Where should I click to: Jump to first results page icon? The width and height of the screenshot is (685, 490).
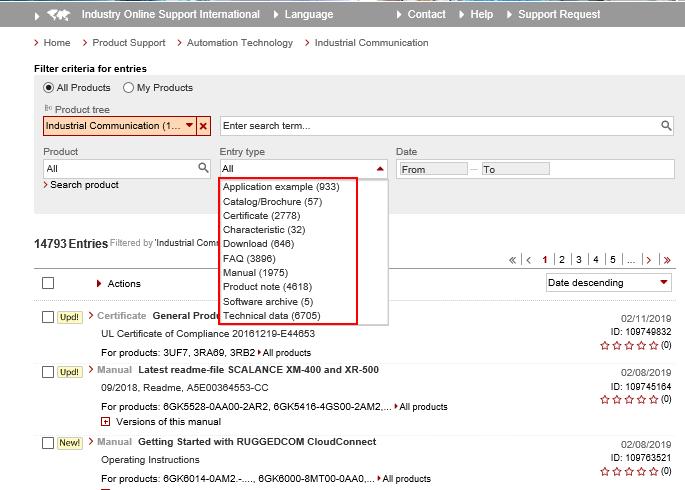tap(512, 260)
